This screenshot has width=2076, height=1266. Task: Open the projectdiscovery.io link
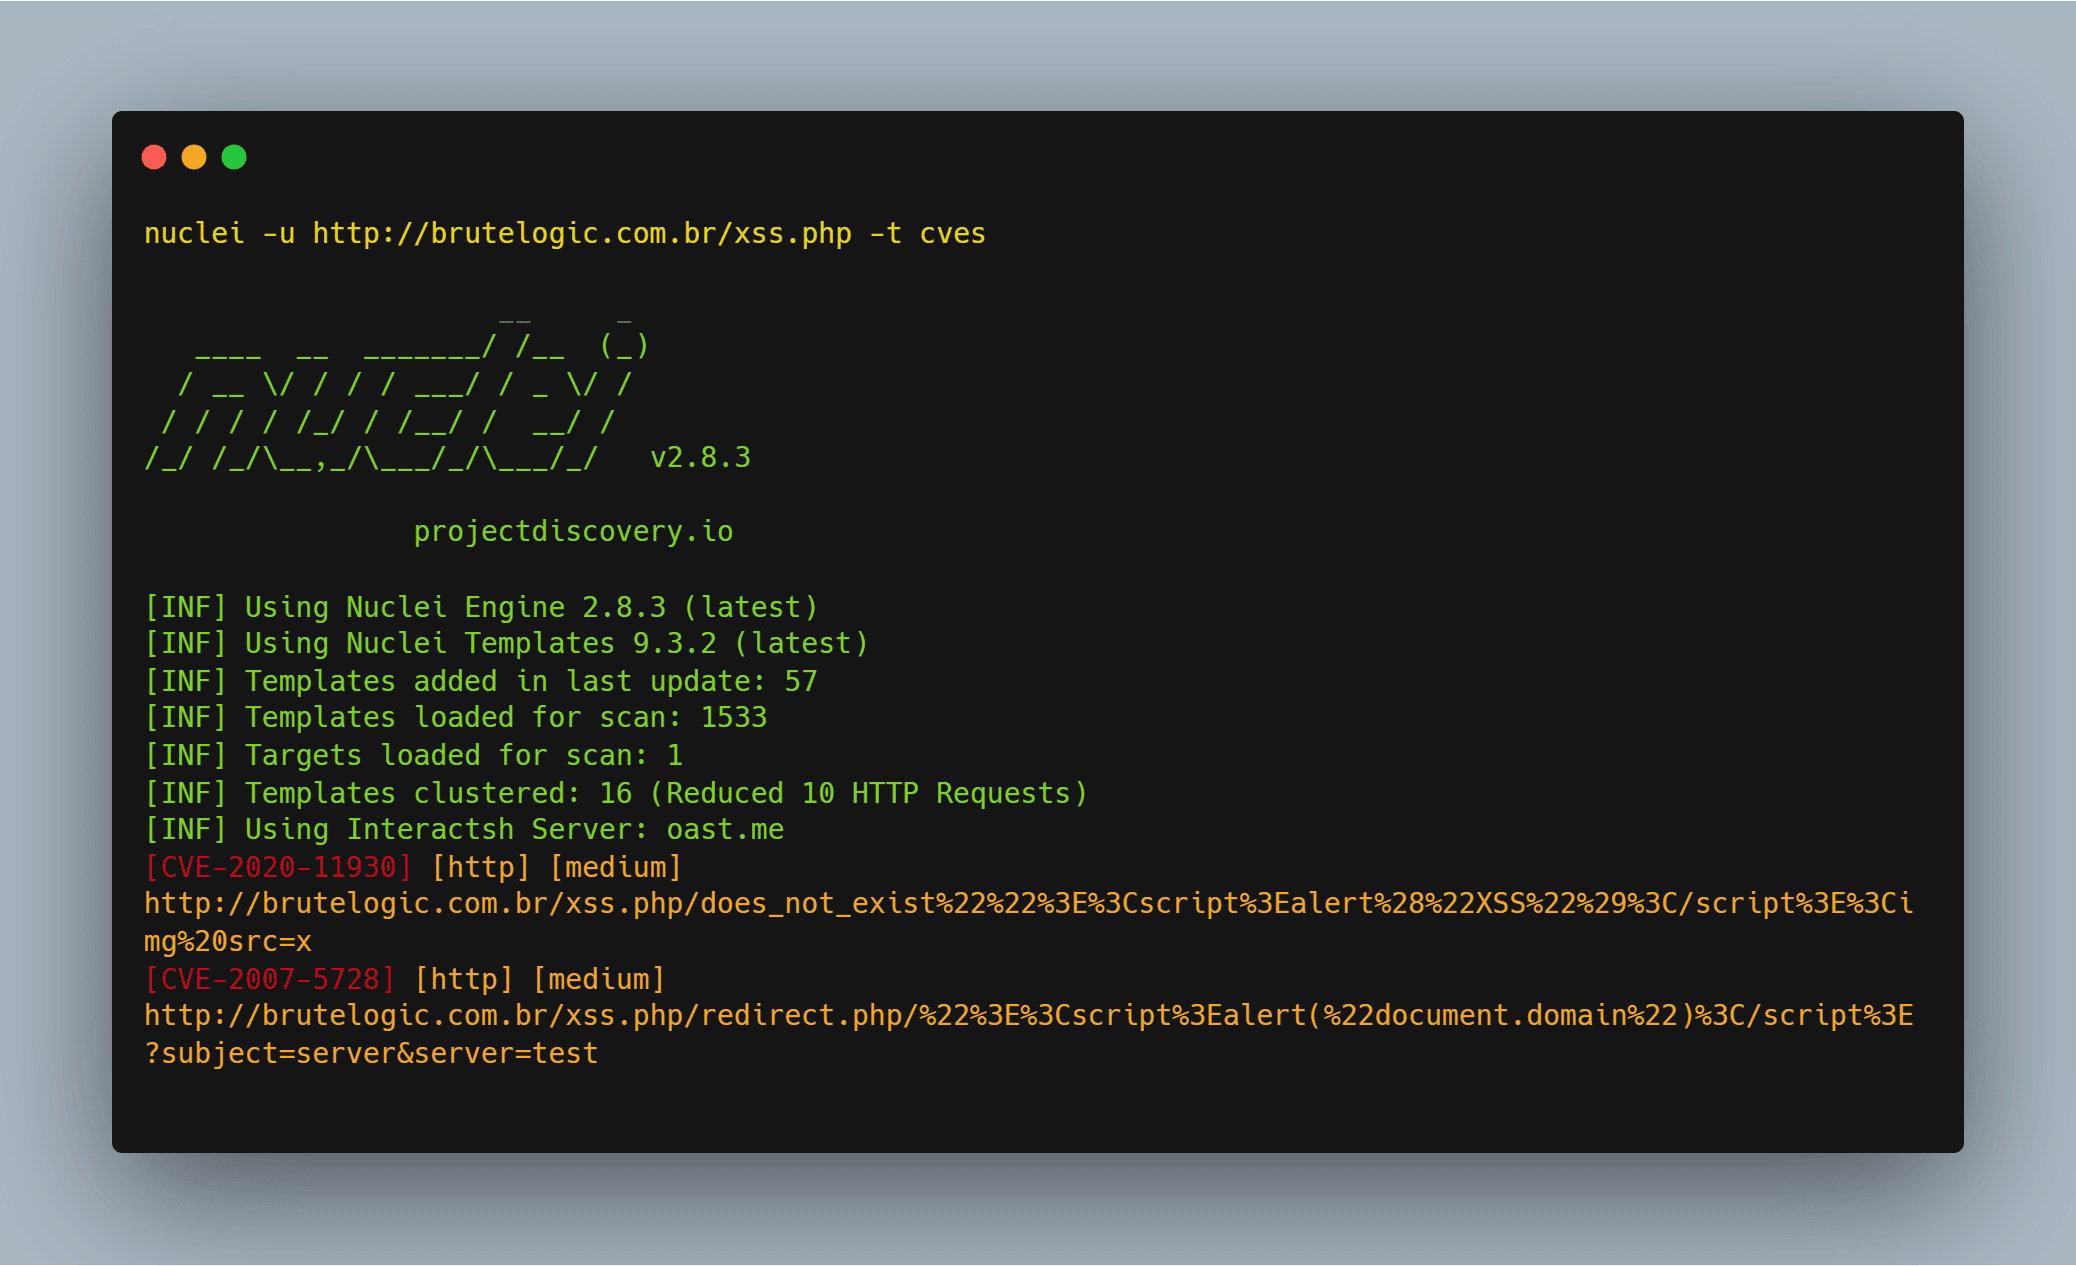pyautogui.click(x=573, y=531)
